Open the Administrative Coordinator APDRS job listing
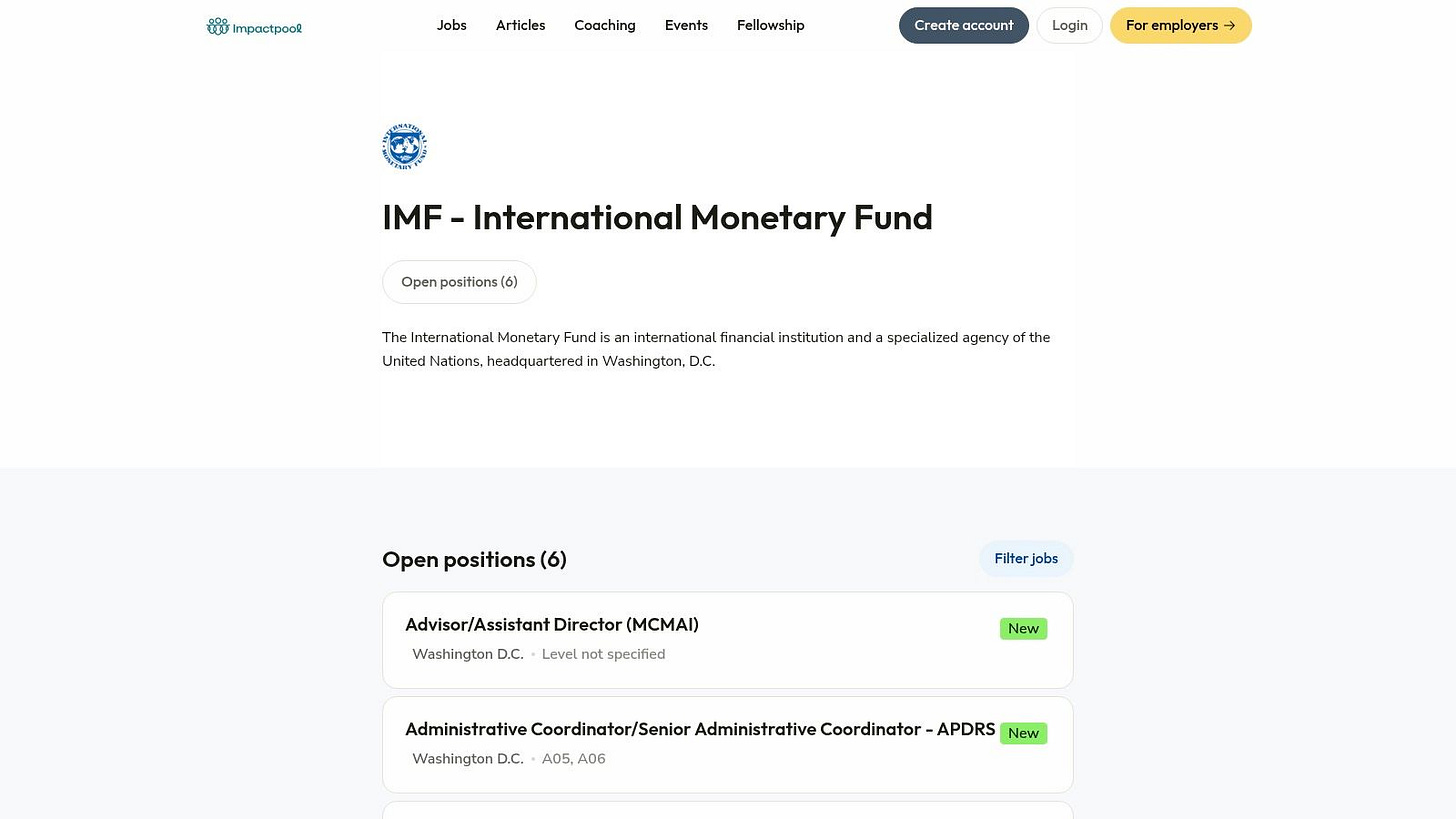This screenshot has height=819, width=1456. (700, 729)
